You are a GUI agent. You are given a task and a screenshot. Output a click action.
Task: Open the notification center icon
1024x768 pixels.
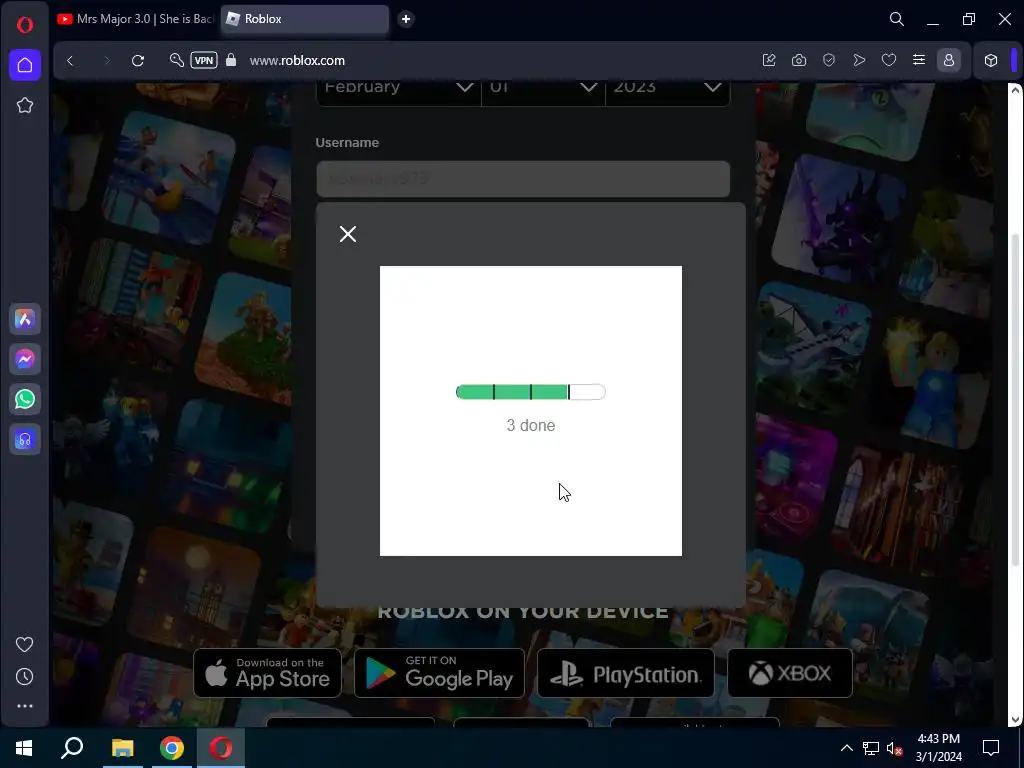[x=991, y=748]
